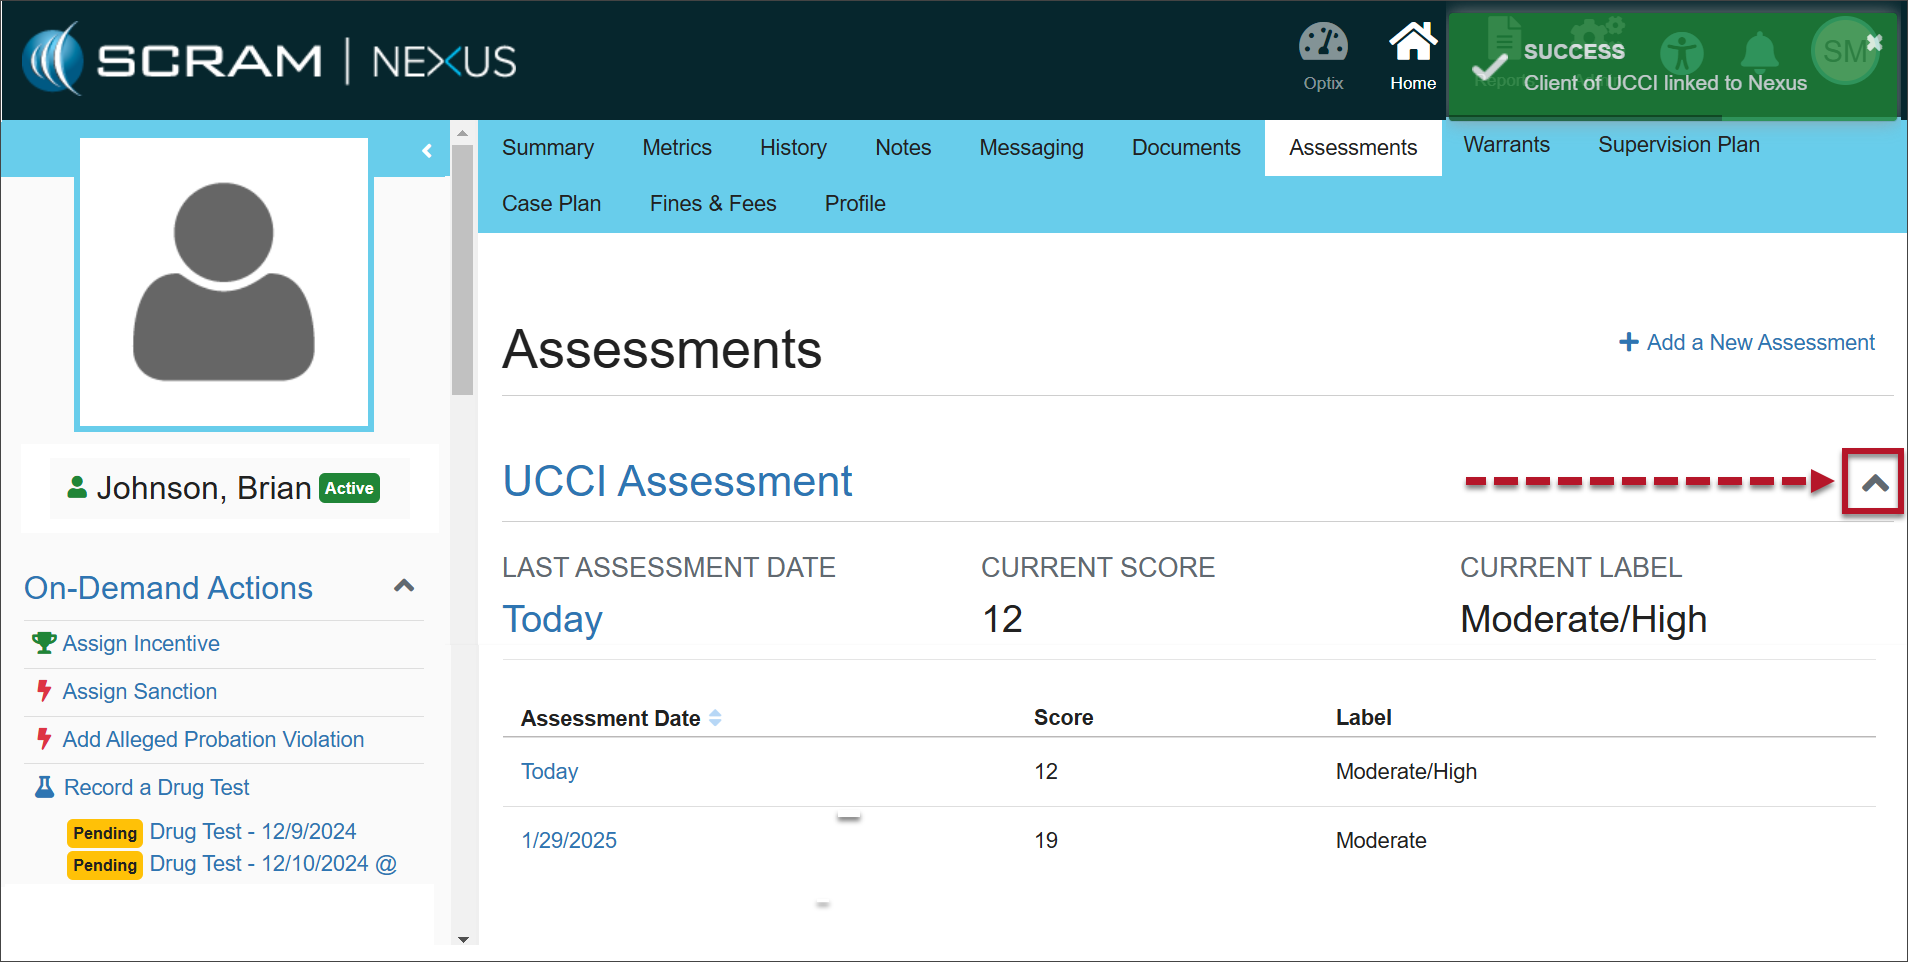Click the sidebar scroll down arrow
Screen dimensions: 1908x962
462,939
